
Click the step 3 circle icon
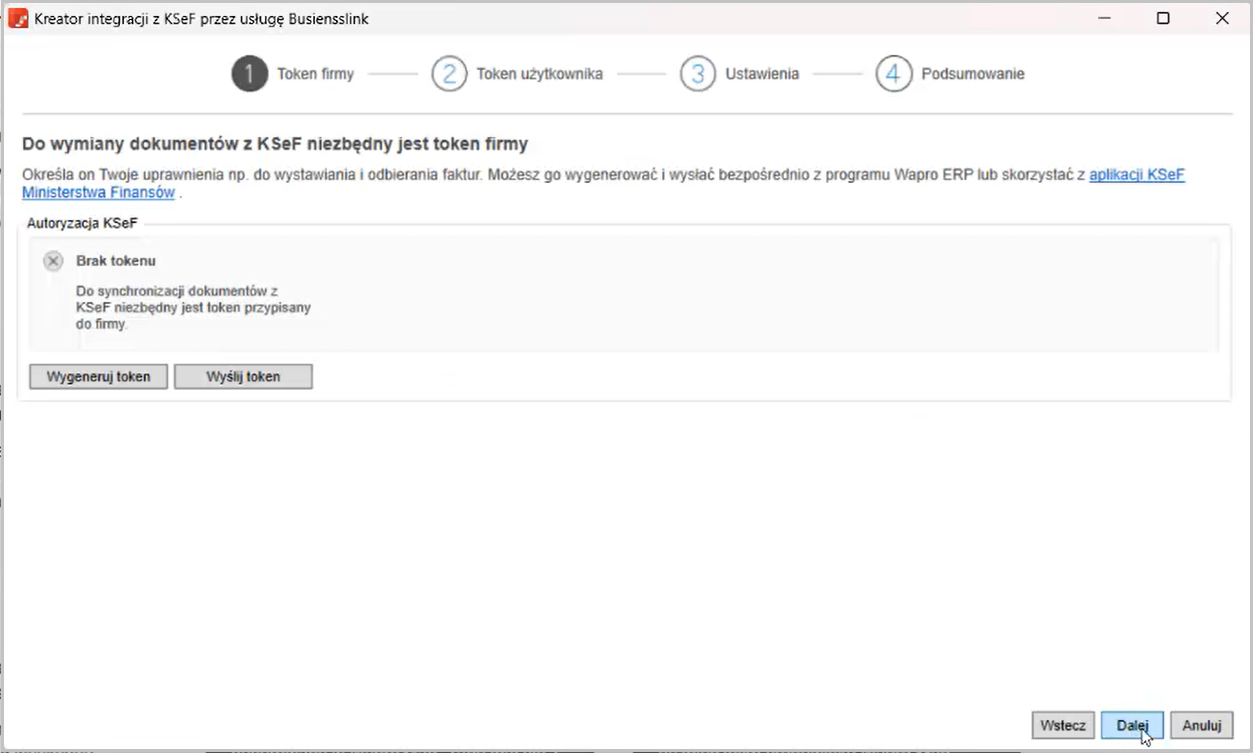[698, 74]
